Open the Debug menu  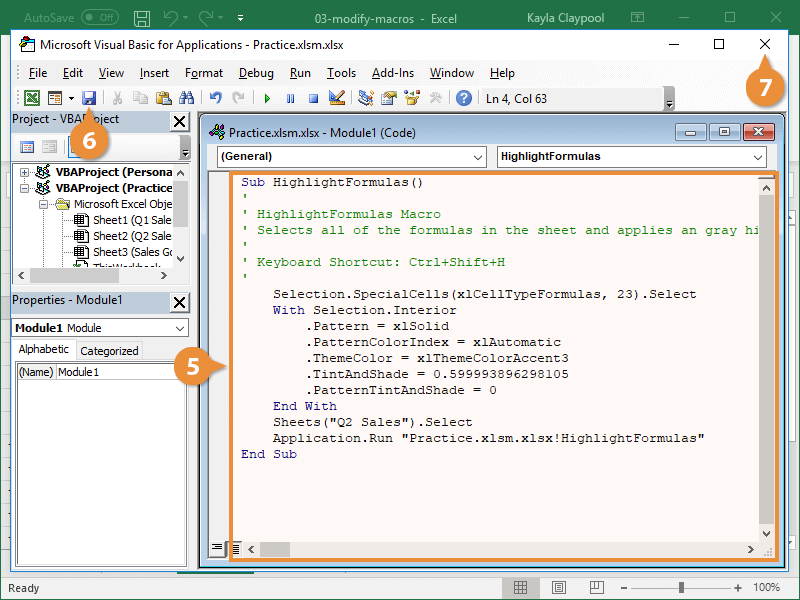pyautogui.click(x=256, y=73)
